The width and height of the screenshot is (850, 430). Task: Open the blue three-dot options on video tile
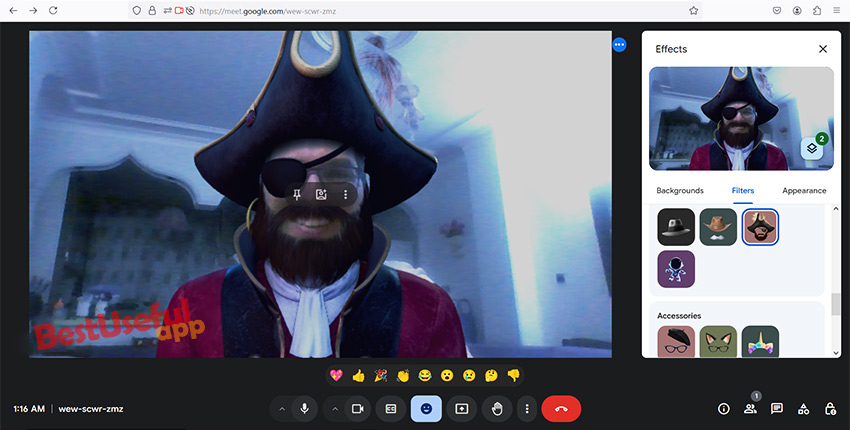pos(620,44)
